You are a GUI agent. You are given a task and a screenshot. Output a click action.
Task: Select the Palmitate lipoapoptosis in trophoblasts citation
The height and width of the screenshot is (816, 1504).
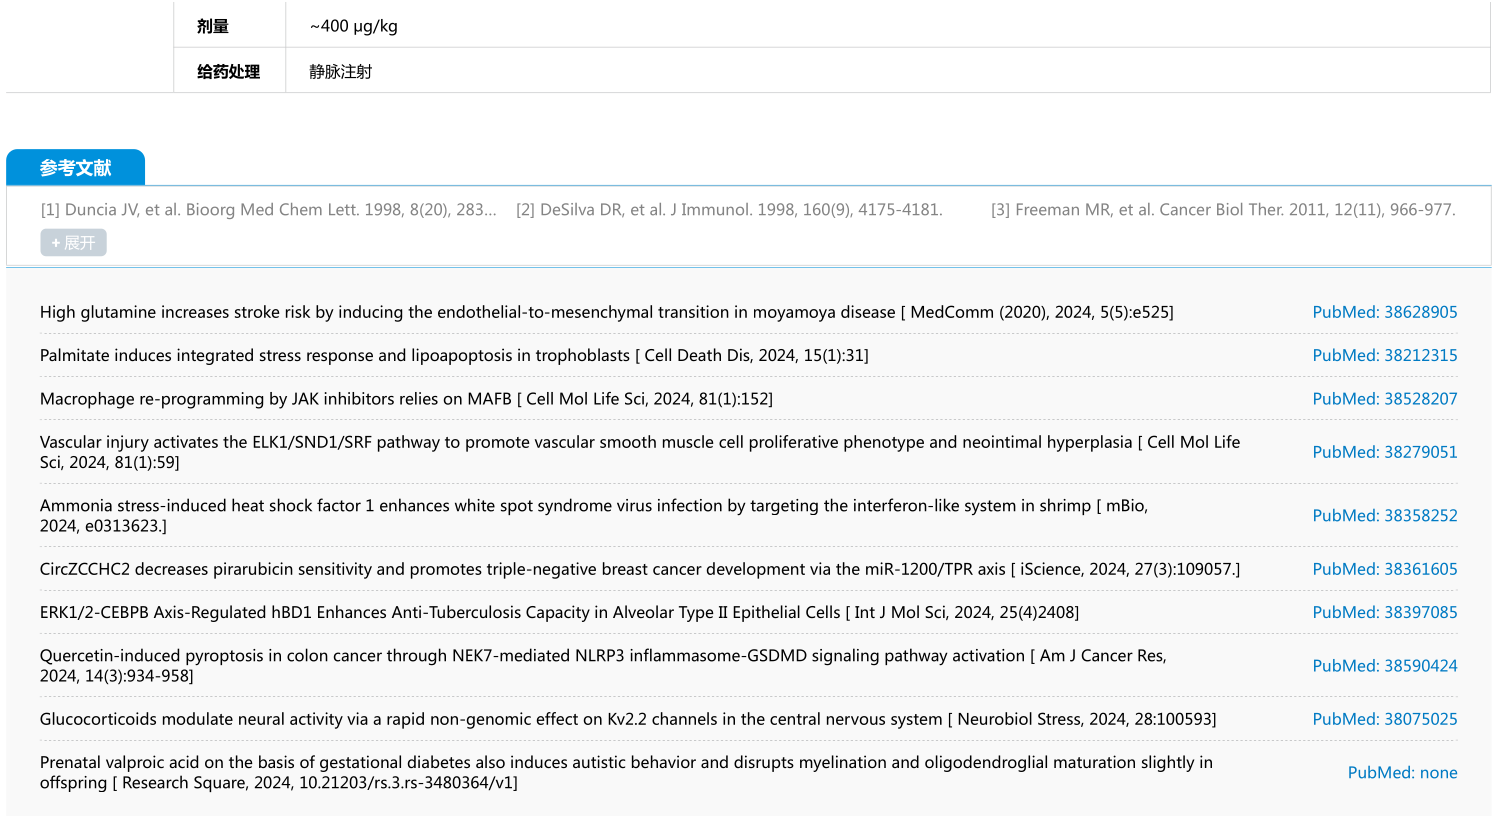pyautogui.click(x=454, y=355)
